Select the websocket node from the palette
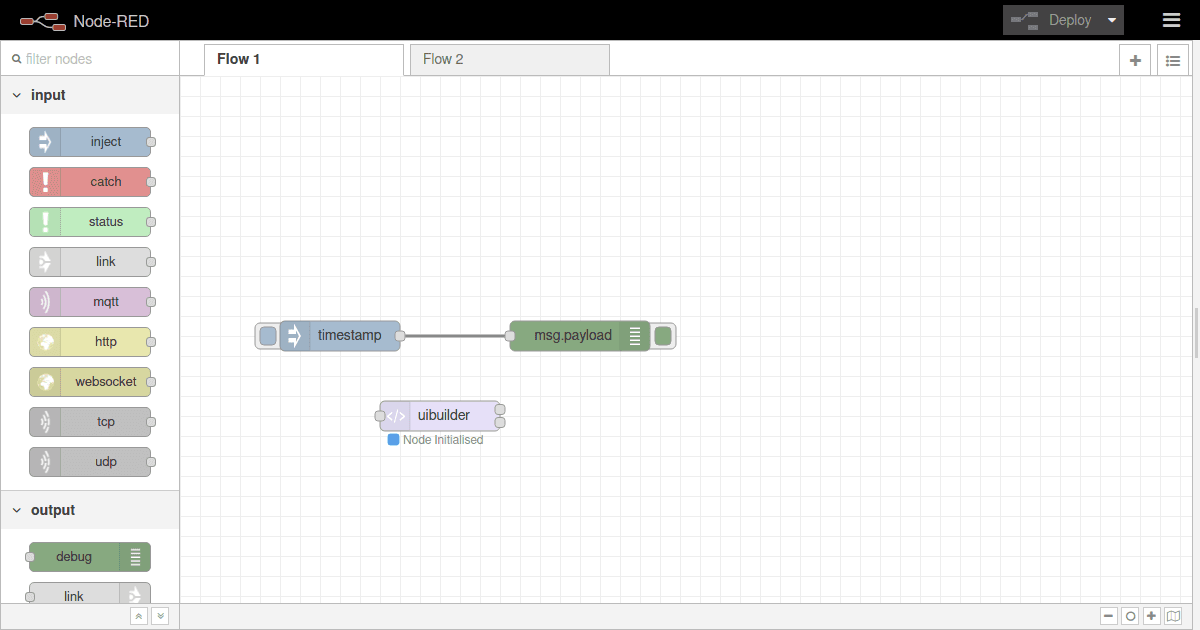This screenshot has height=630, width=1200. coord(91,381)
